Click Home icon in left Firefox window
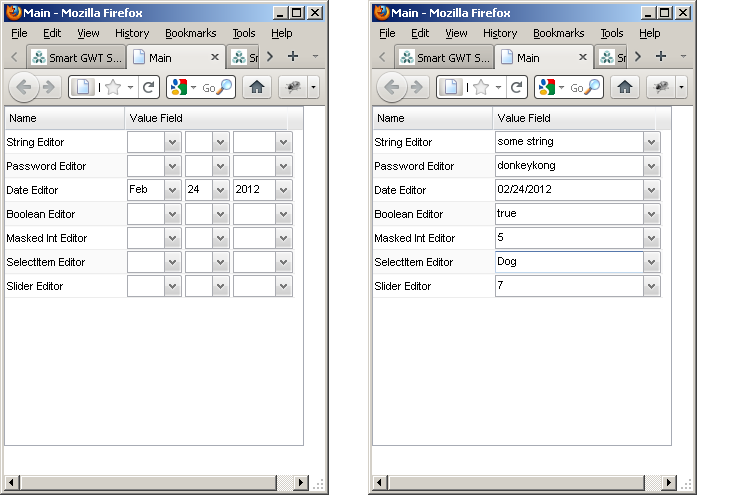750x495 pixels. pyautogui.click(x=257, y=87)
